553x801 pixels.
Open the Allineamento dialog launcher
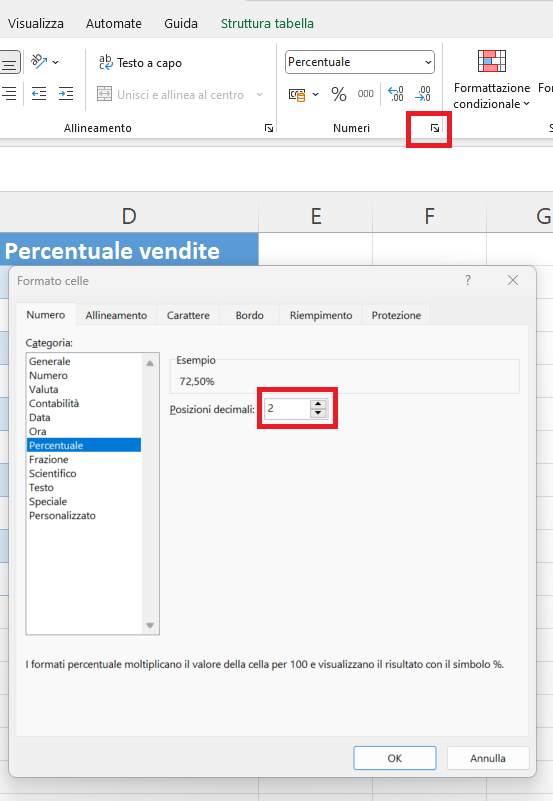[269, 128]
